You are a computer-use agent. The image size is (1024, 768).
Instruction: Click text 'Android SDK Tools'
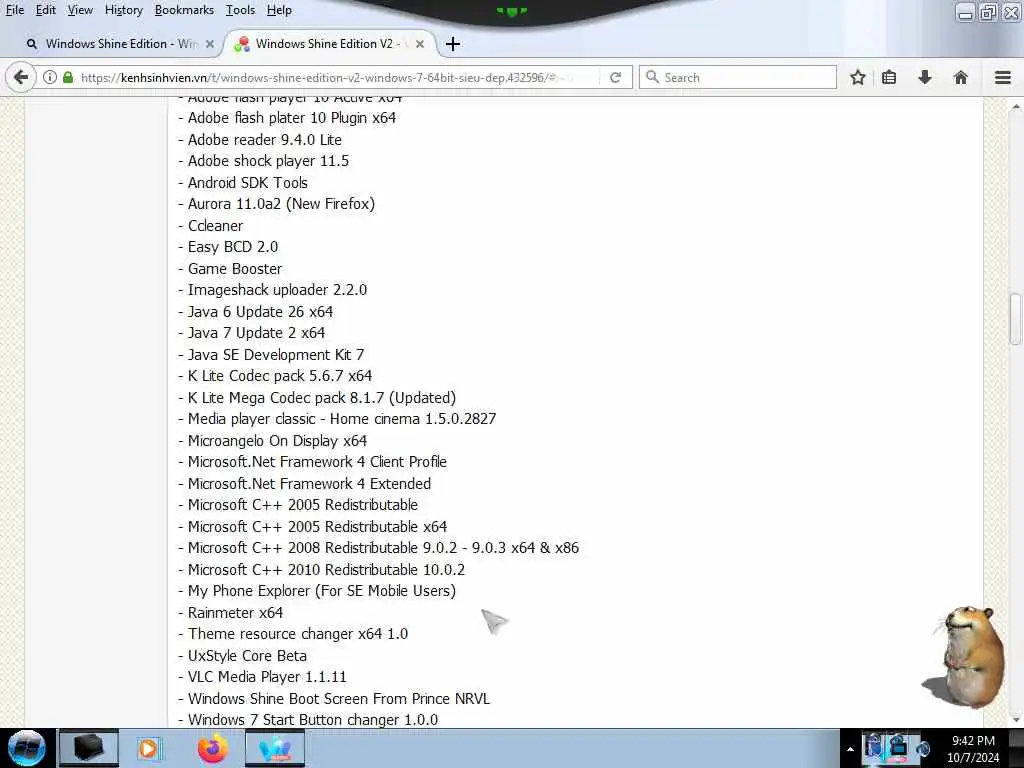coord(248,183)
